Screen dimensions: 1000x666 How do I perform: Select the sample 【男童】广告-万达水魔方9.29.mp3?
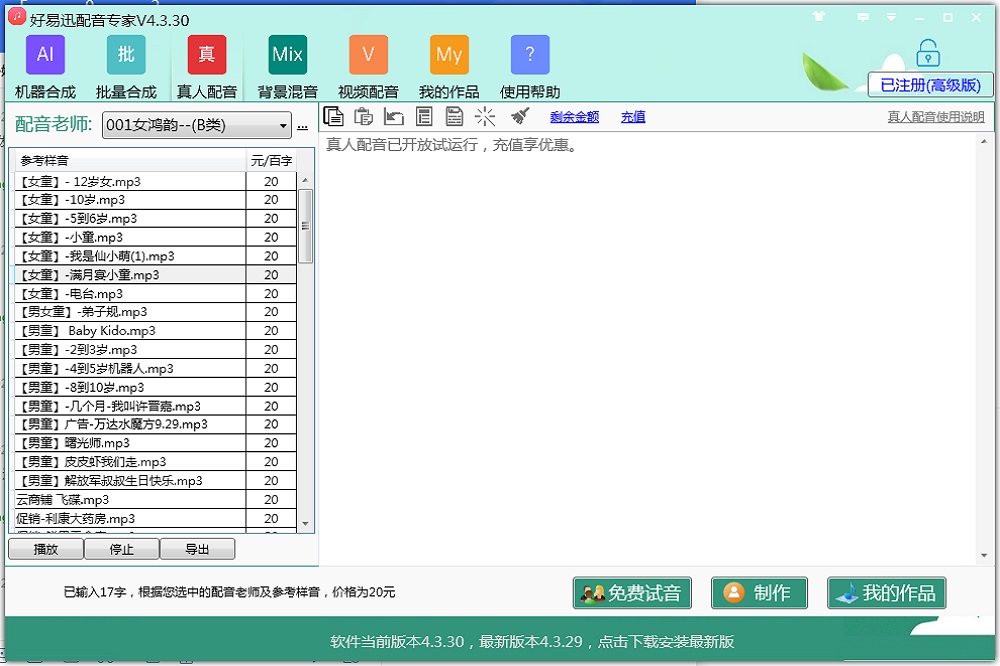coord(130,424)
